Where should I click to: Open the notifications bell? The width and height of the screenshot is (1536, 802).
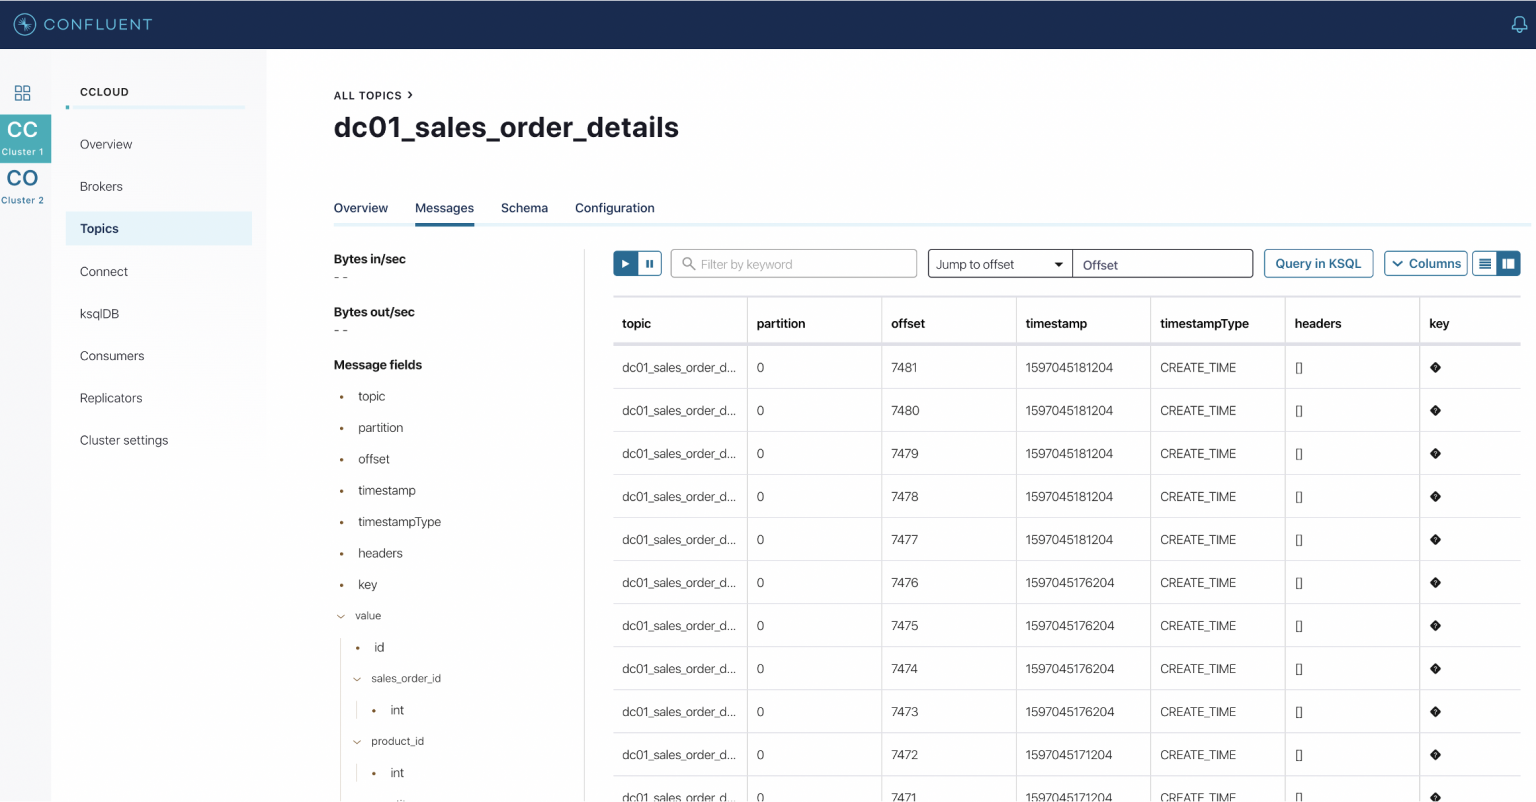click(1519, 24)
